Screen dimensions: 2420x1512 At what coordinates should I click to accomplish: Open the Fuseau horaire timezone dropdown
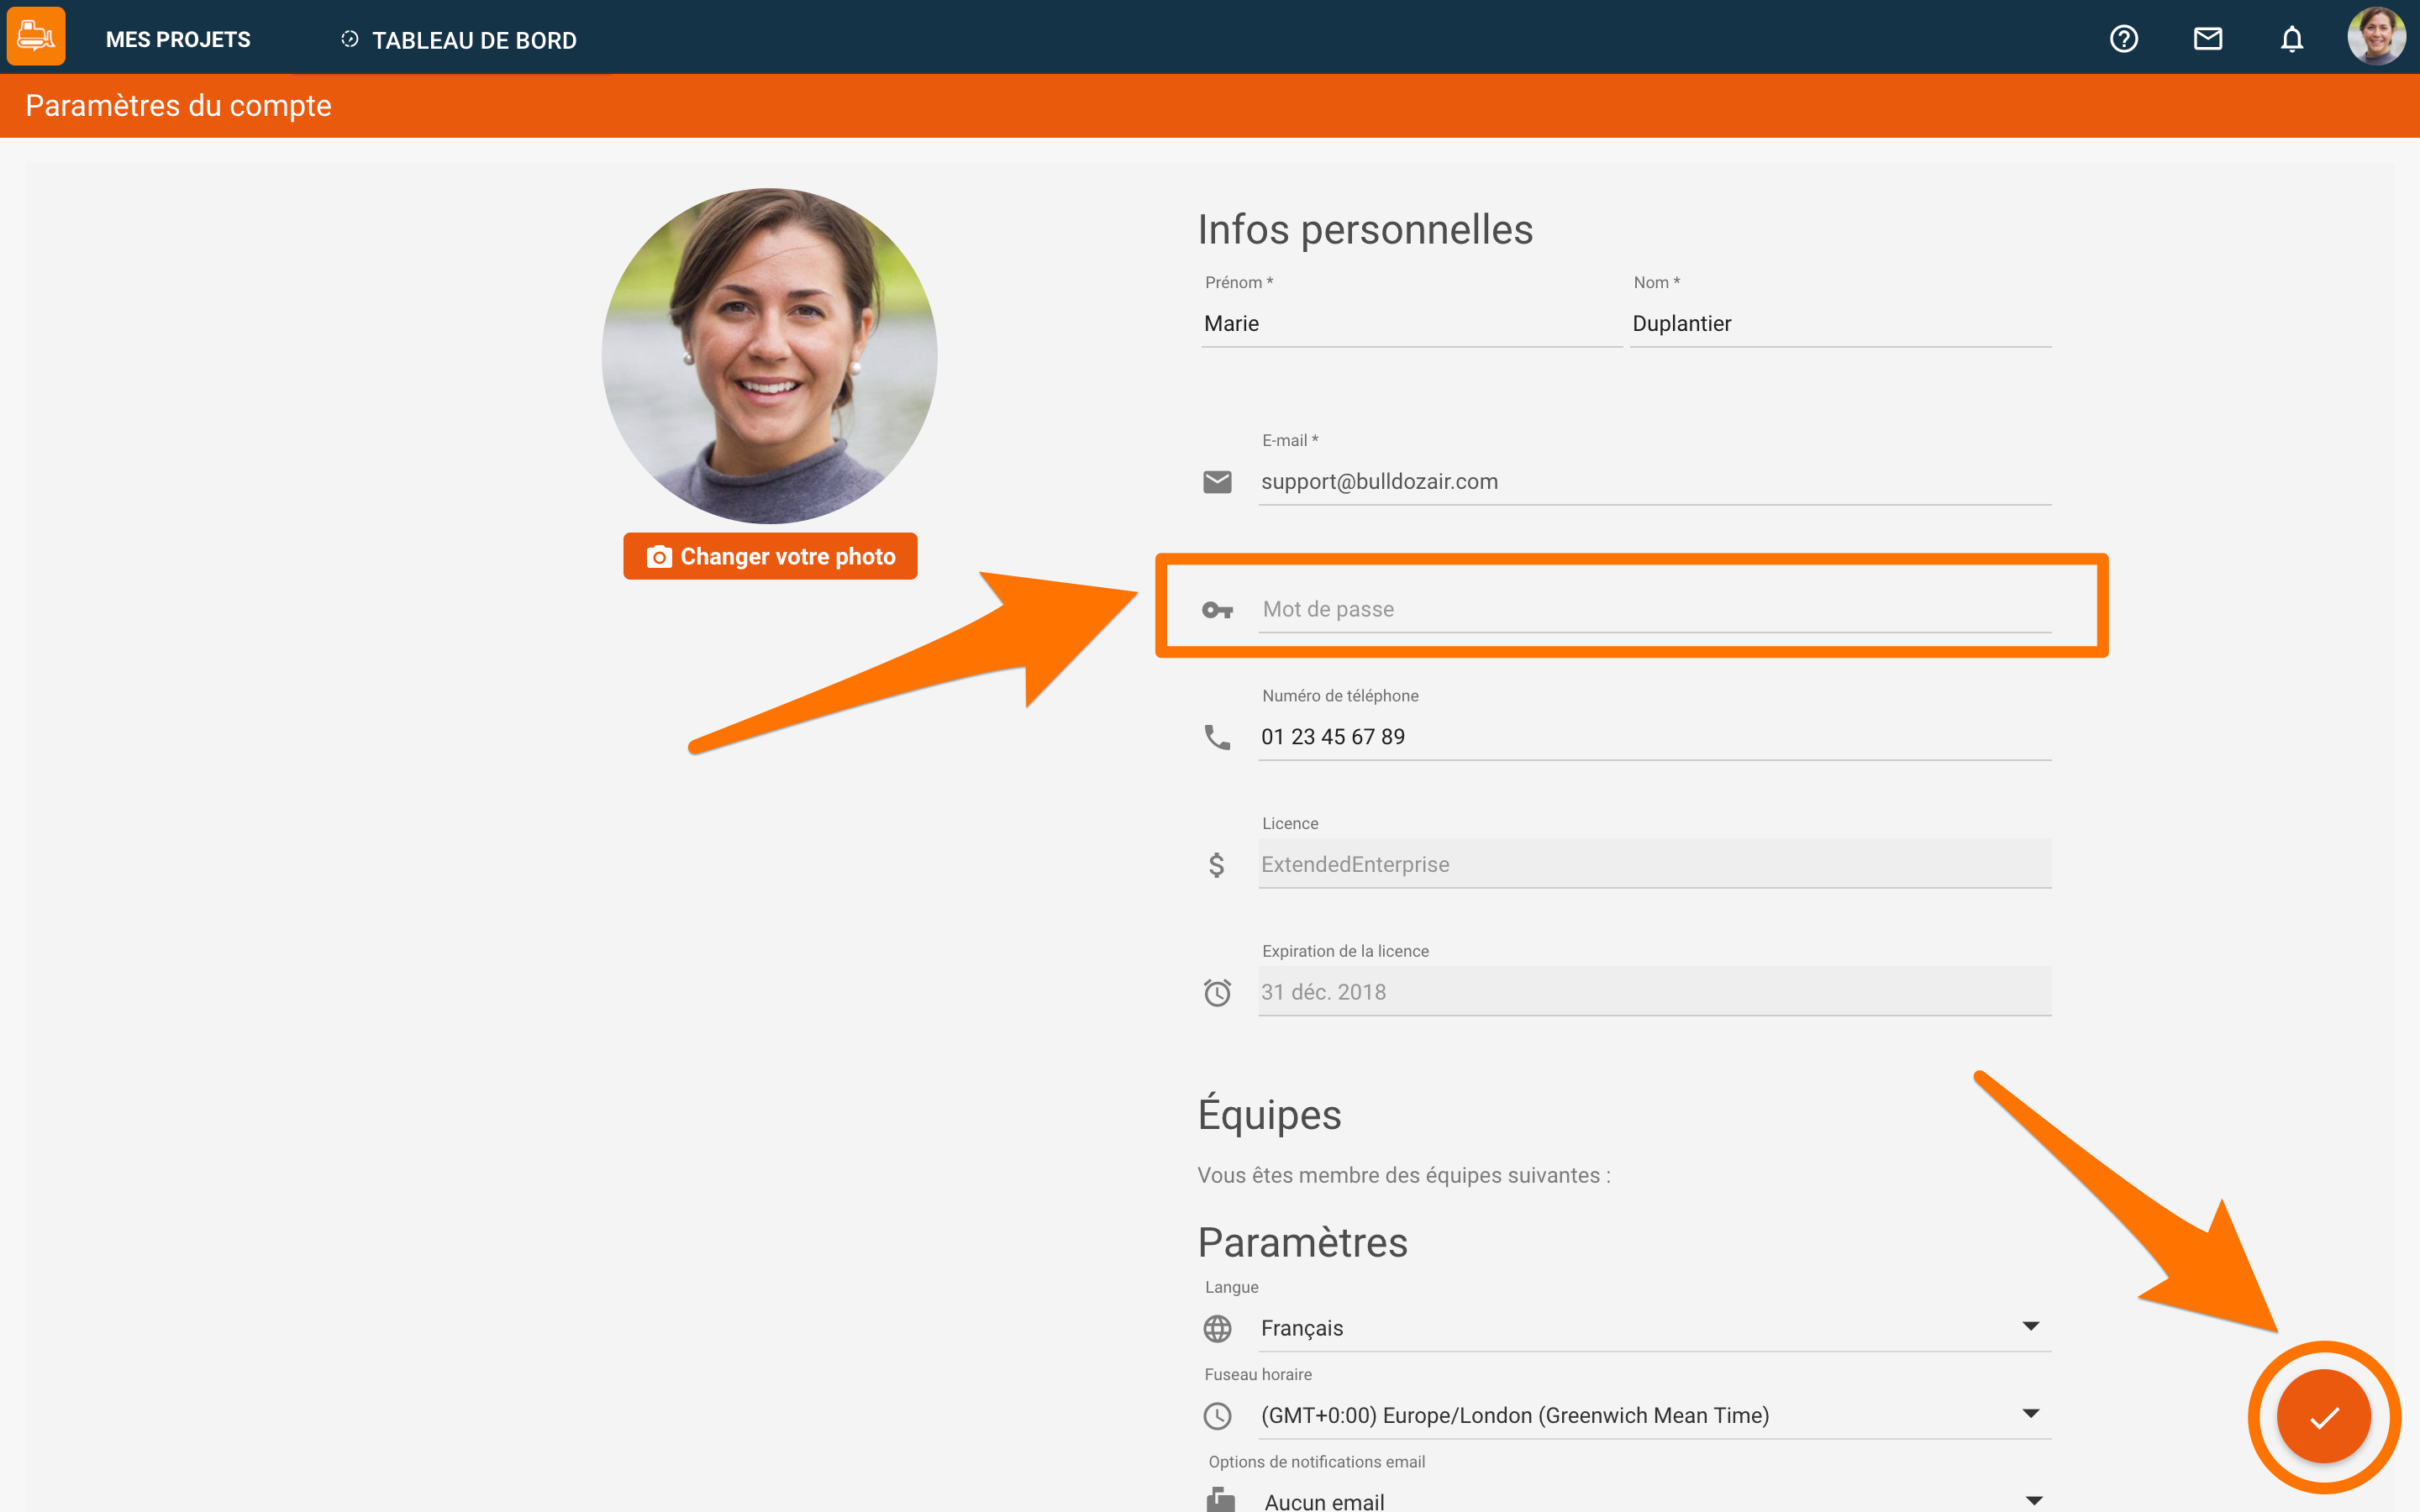click(1654, 1415)
